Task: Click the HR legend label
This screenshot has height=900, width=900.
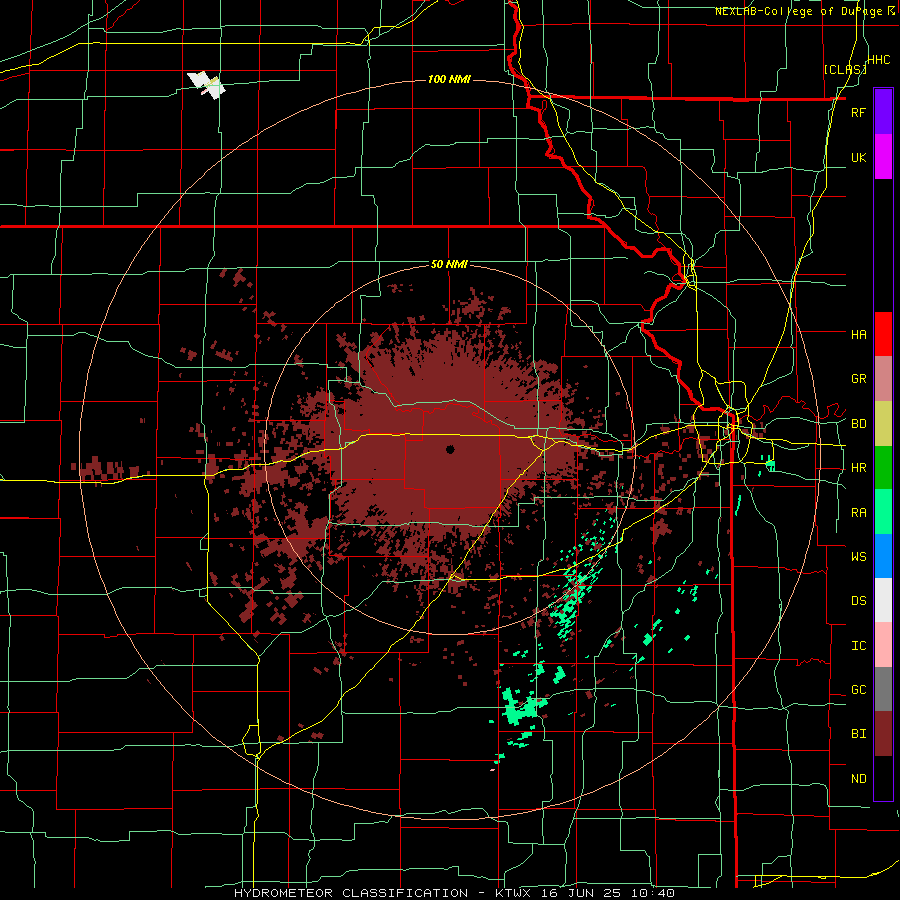Action: pos(858,468)
